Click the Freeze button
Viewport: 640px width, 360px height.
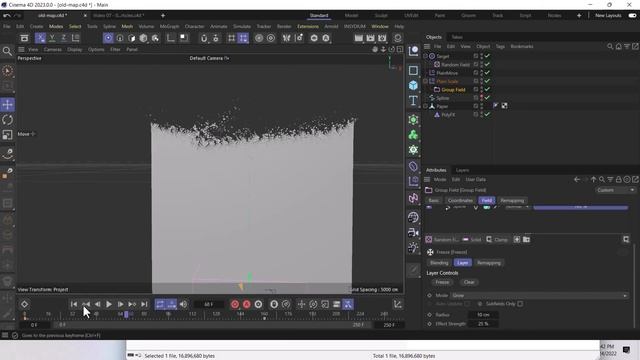coord(442,282)
